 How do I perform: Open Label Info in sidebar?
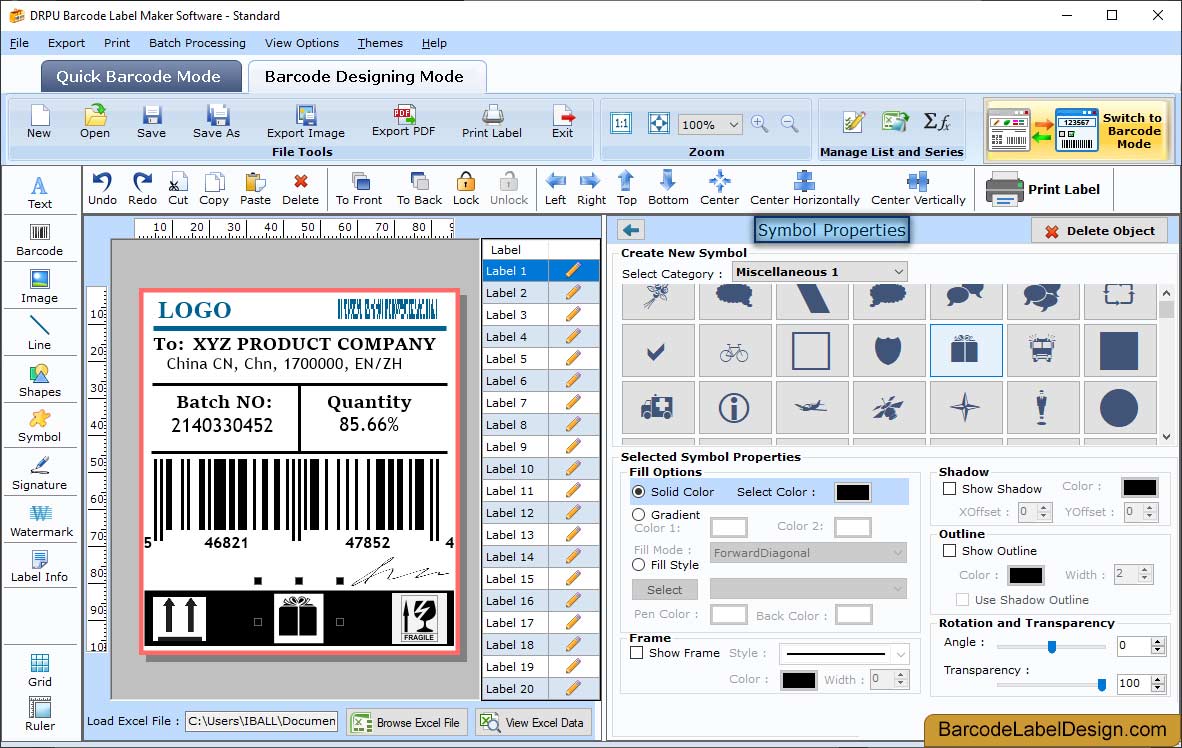[39, 566]
